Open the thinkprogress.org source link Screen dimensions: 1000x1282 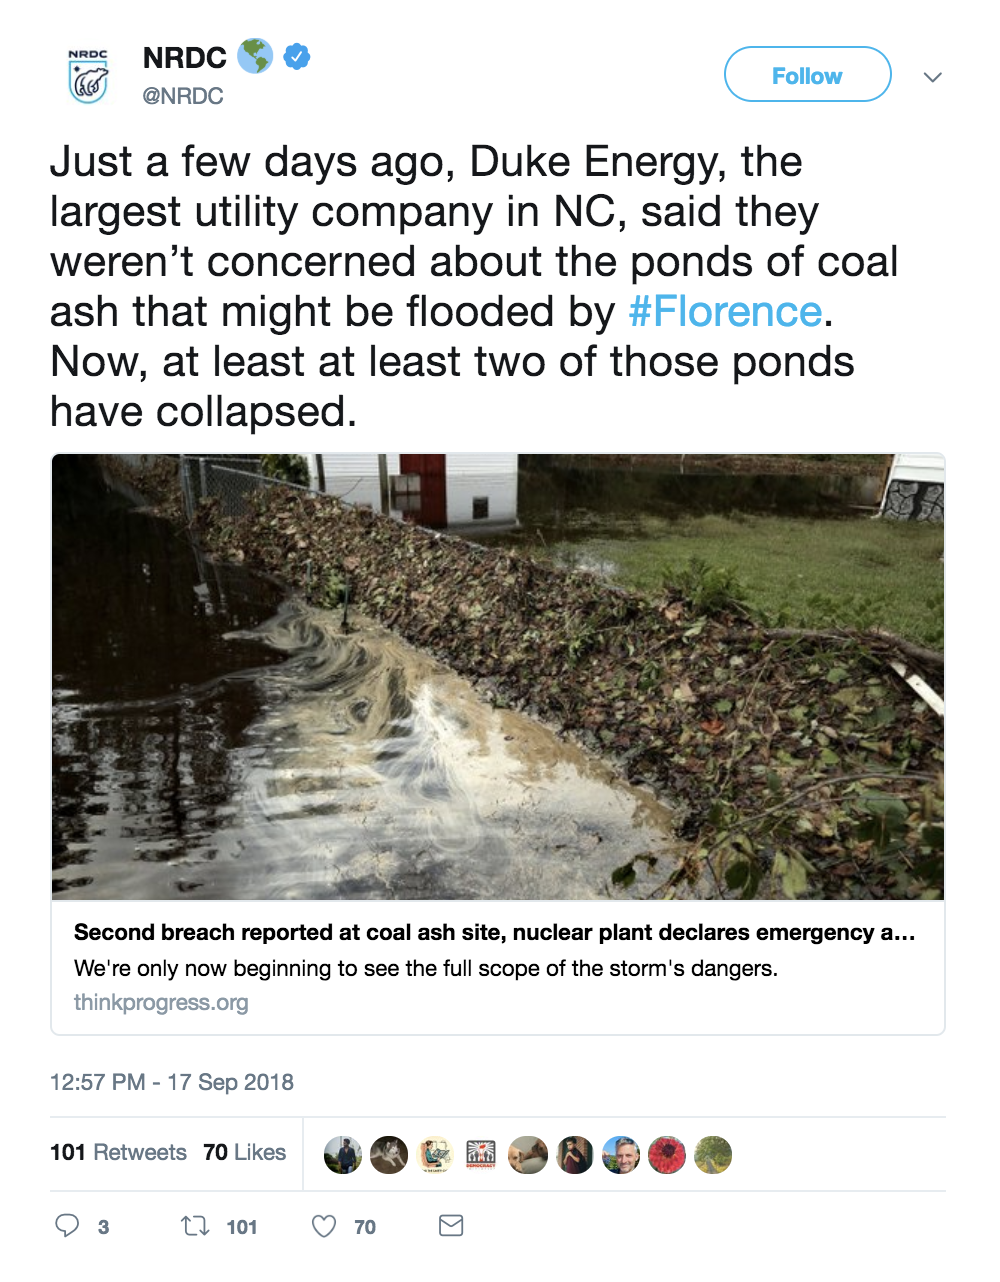pos(161,1002)
